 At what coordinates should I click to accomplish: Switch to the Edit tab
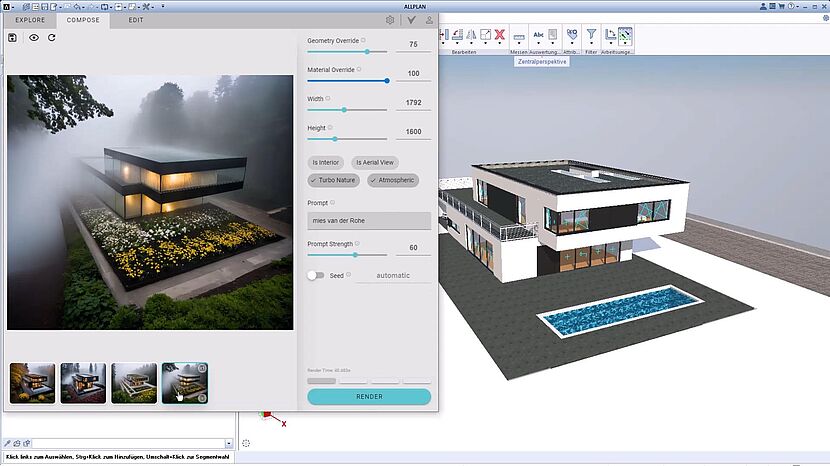click(x=136, y=19)
